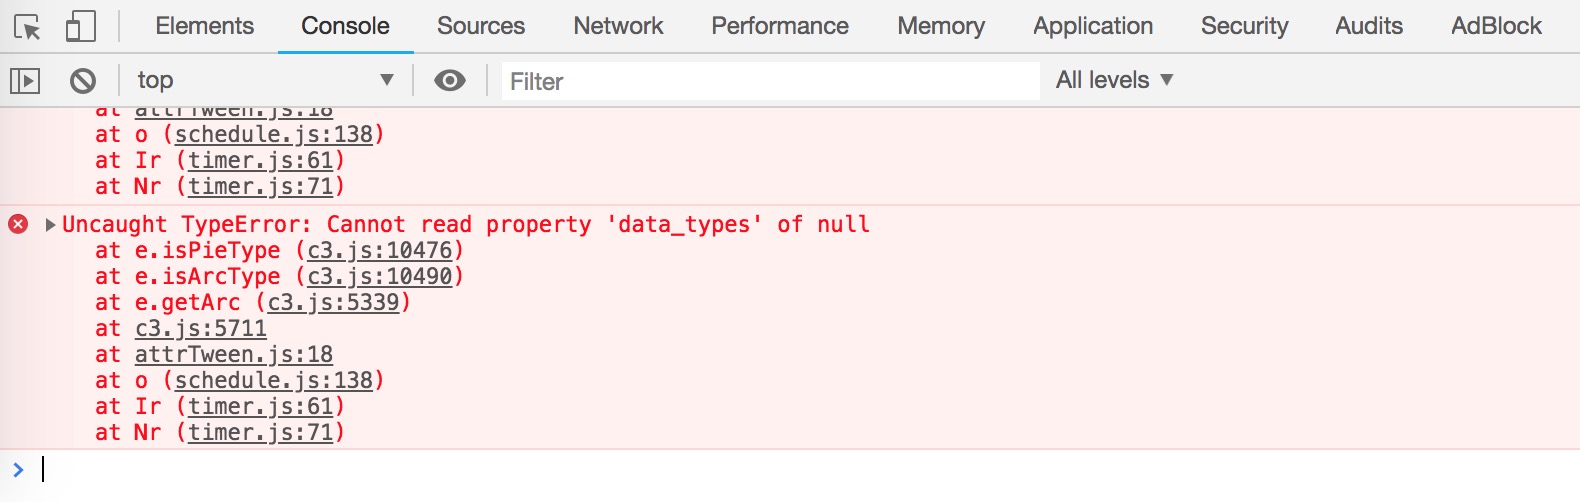1580x502 pixels.
Task: Open the AdBlock tab
Action: pos(1496,26)
